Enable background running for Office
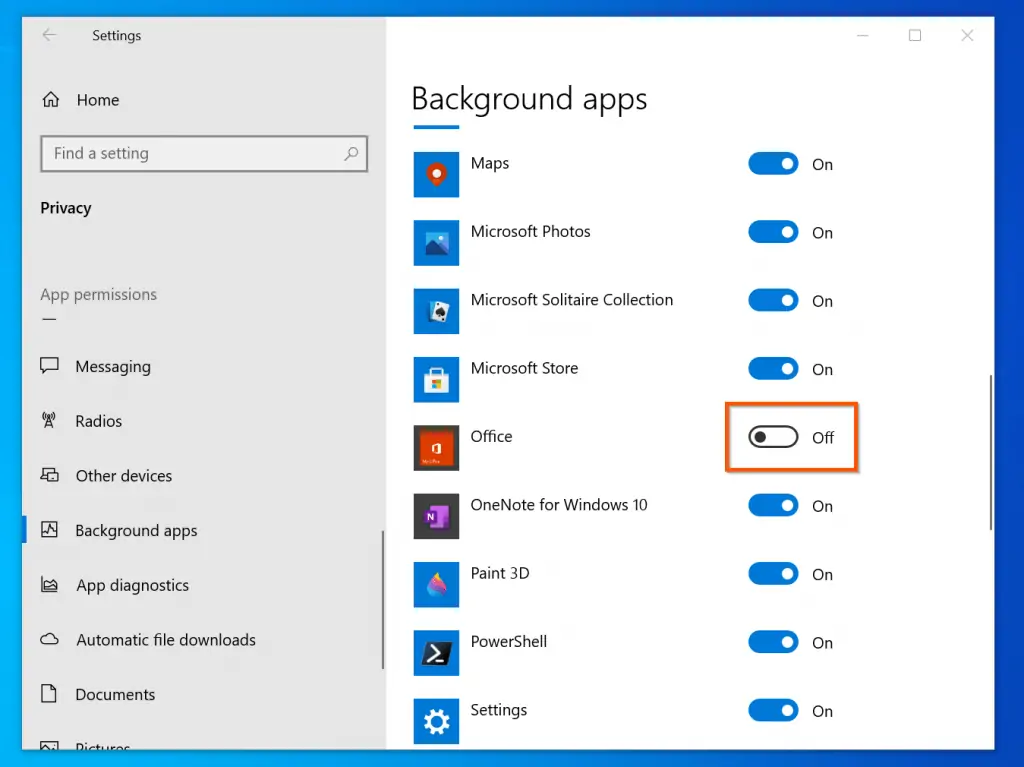Screen dimensions: 1024x767 point(773,437)
